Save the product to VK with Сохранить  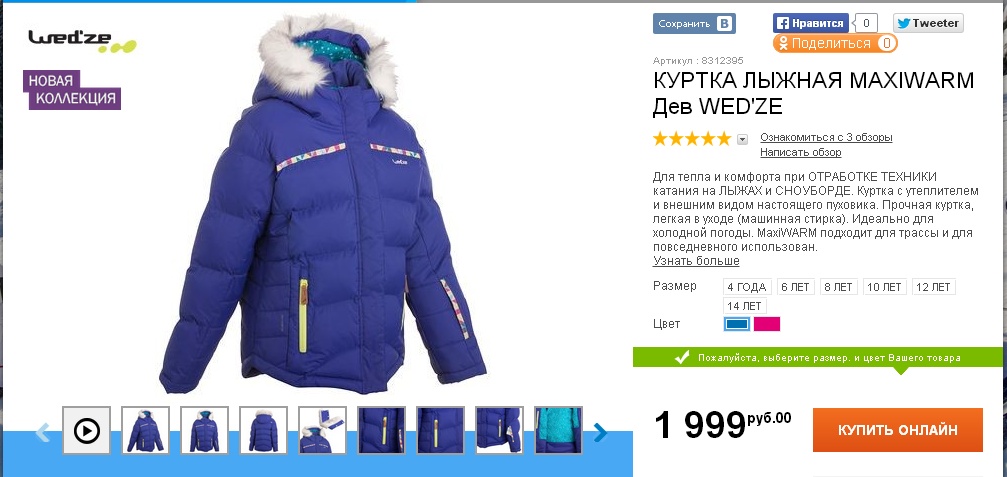pos(694,24)
